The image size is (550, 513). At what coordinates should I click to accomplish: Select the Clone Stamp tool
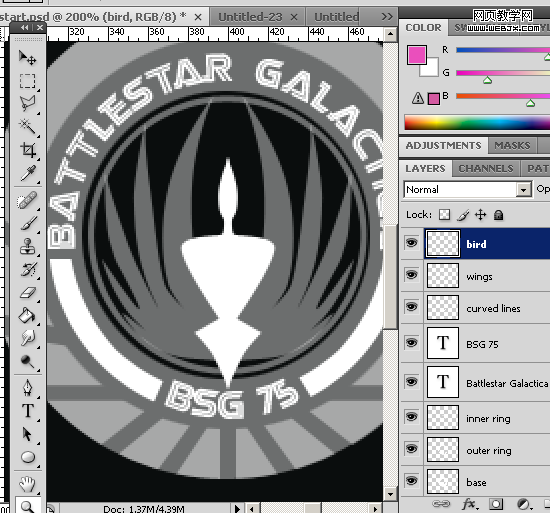tap(27, 246)
